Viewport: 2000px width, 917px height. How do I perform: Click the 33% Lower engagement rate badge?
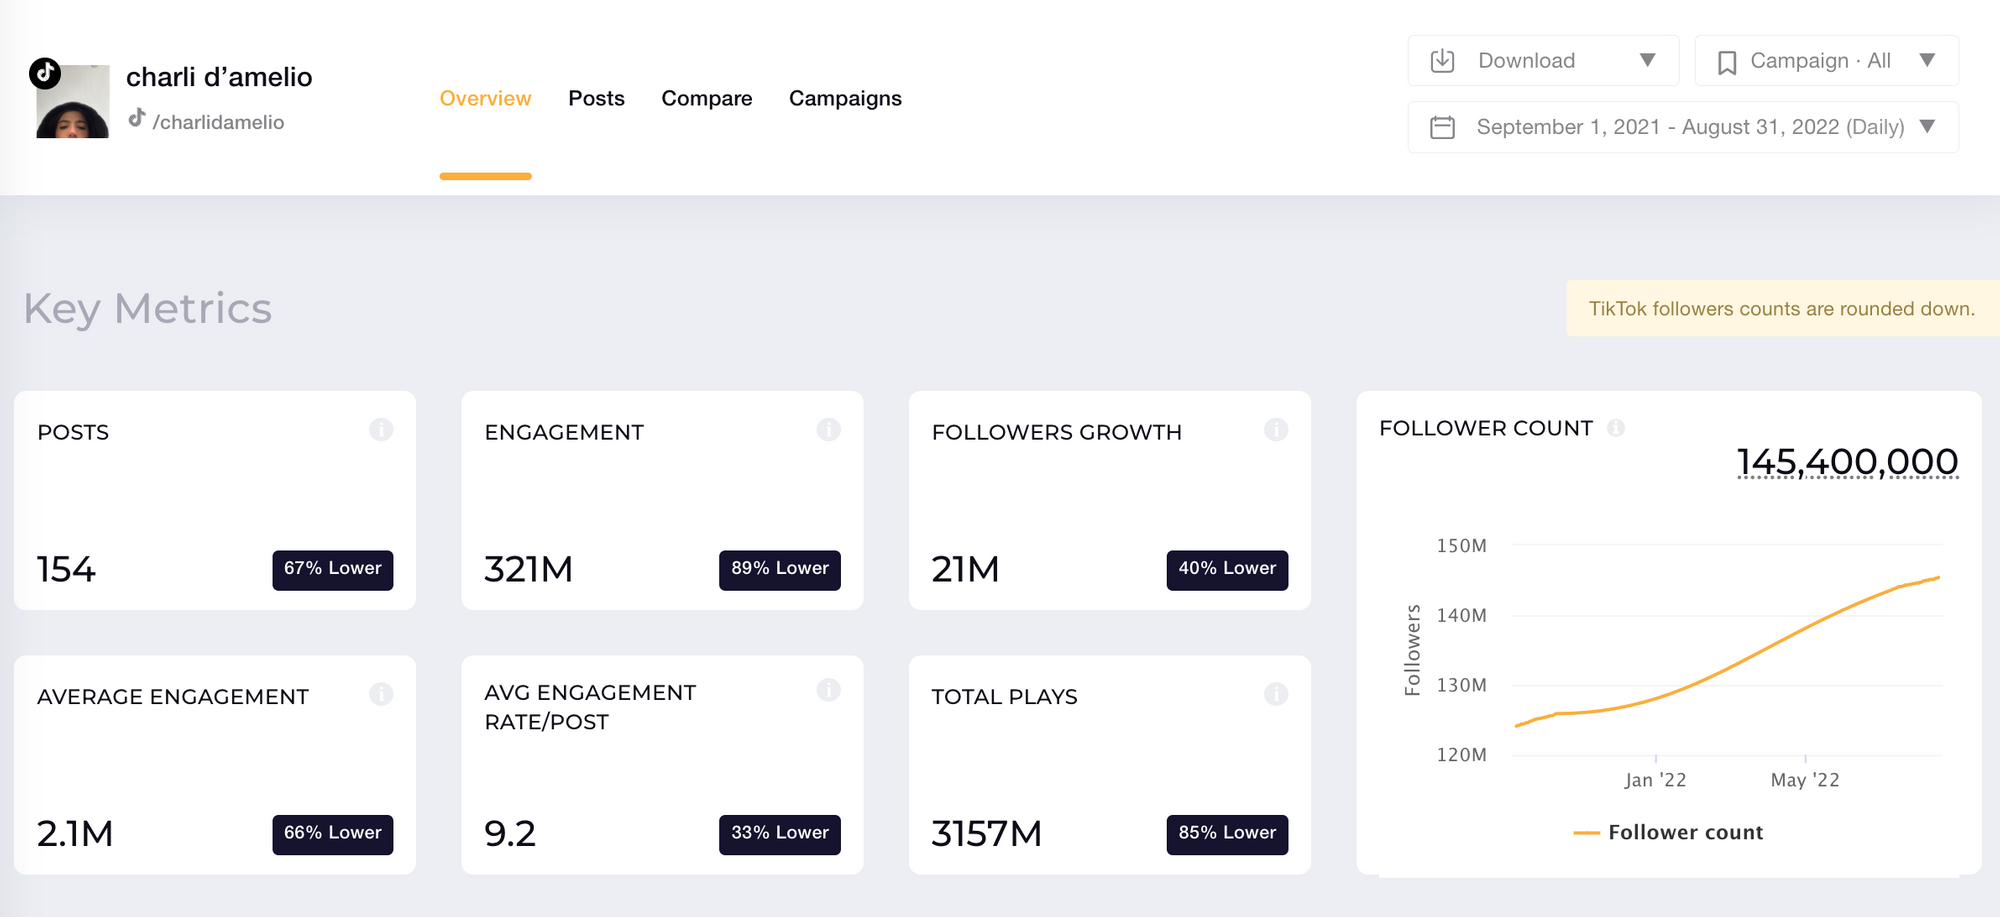tap(780, 834)
